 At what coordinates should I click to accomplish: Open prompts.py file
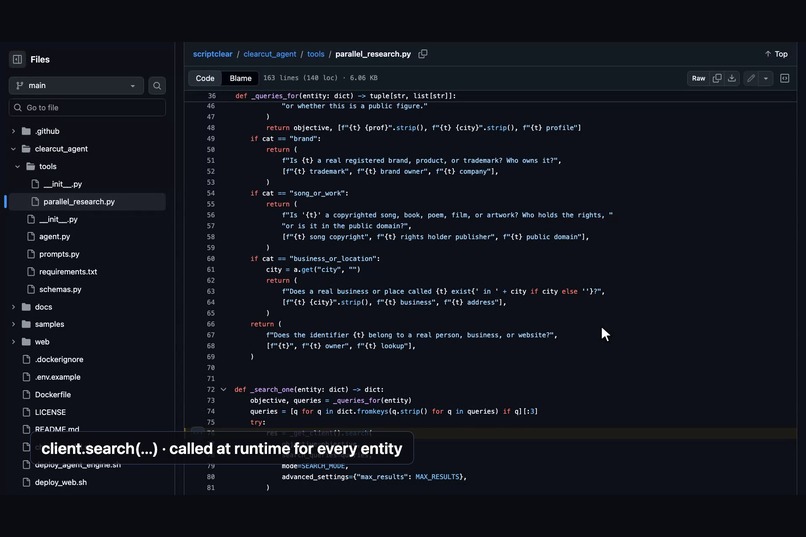coord(59,254)
